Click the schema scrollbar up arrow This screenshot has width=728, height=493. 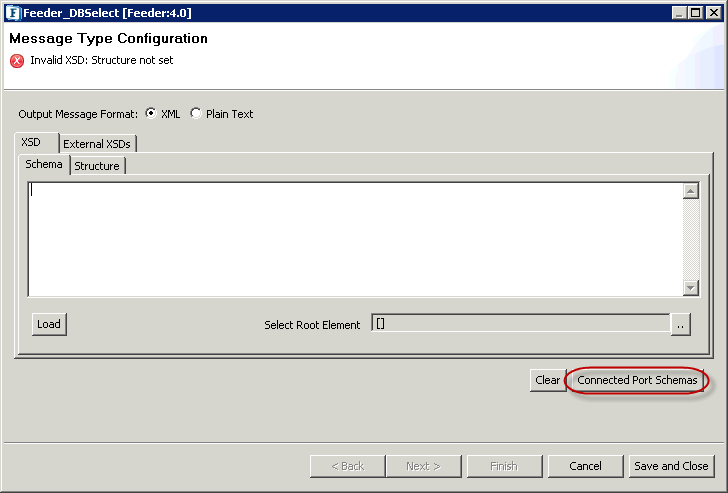[x=691, y=191]
